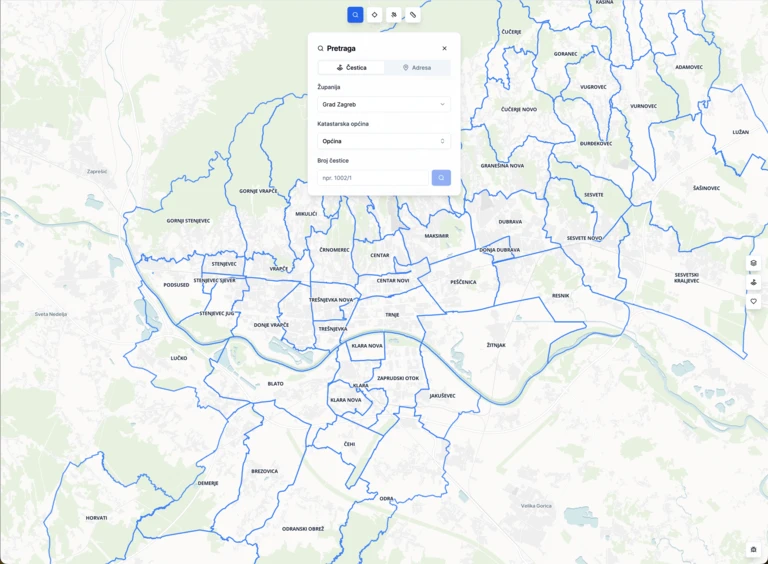Open the Katastarska općina selector
This screenshot has width=768, height=564.
click(x=384, y=141)
